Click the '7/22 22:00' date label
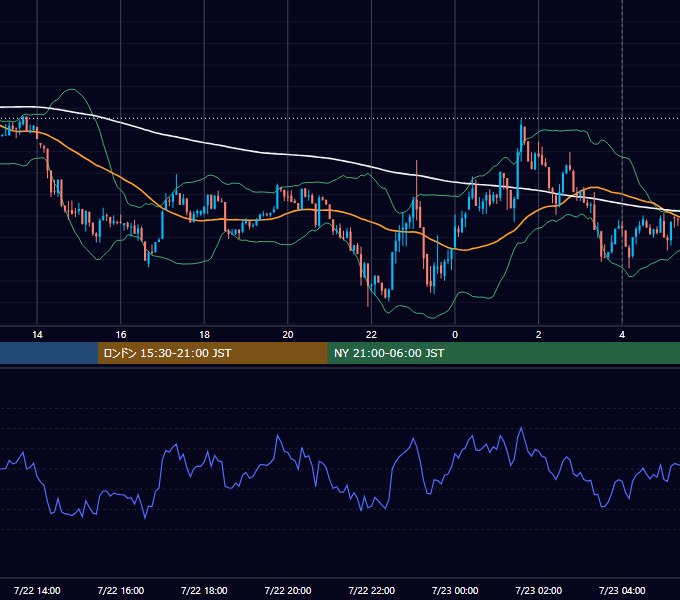The width and height of the screenshot is (680, 600). (x=372, y=590)
